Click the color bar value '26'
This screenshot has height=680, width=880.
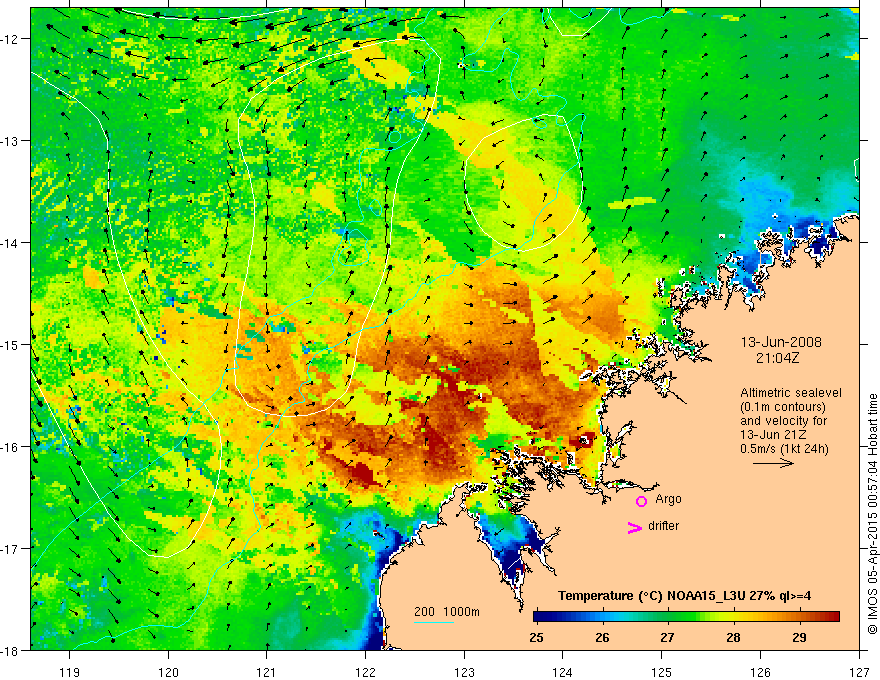tap(602, 637)
